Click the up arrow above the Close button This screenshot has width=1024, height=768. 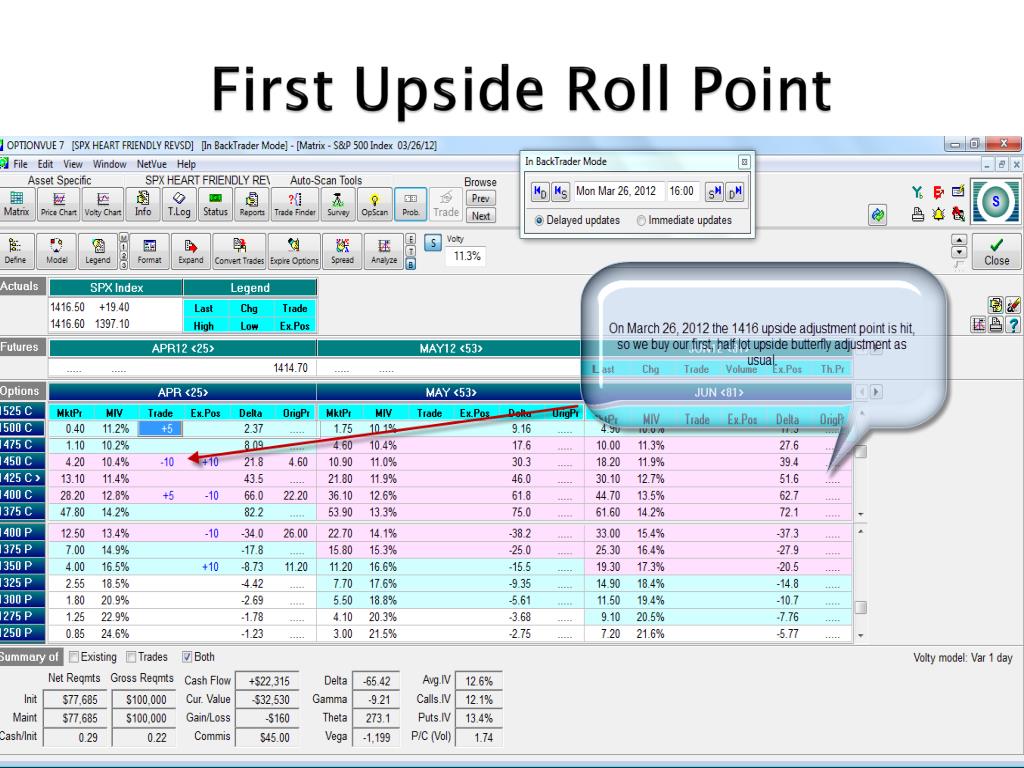pyautogui.click(x=959, y=240)
